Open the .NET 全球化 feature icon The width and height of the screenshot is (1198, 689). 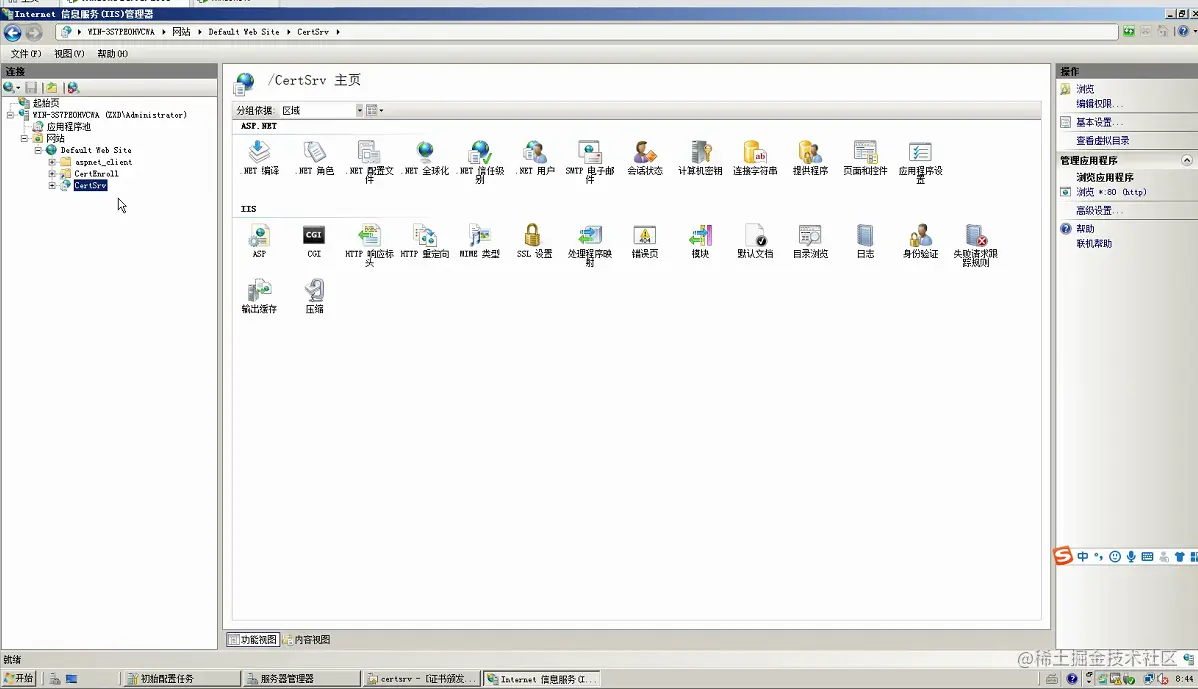426,158
